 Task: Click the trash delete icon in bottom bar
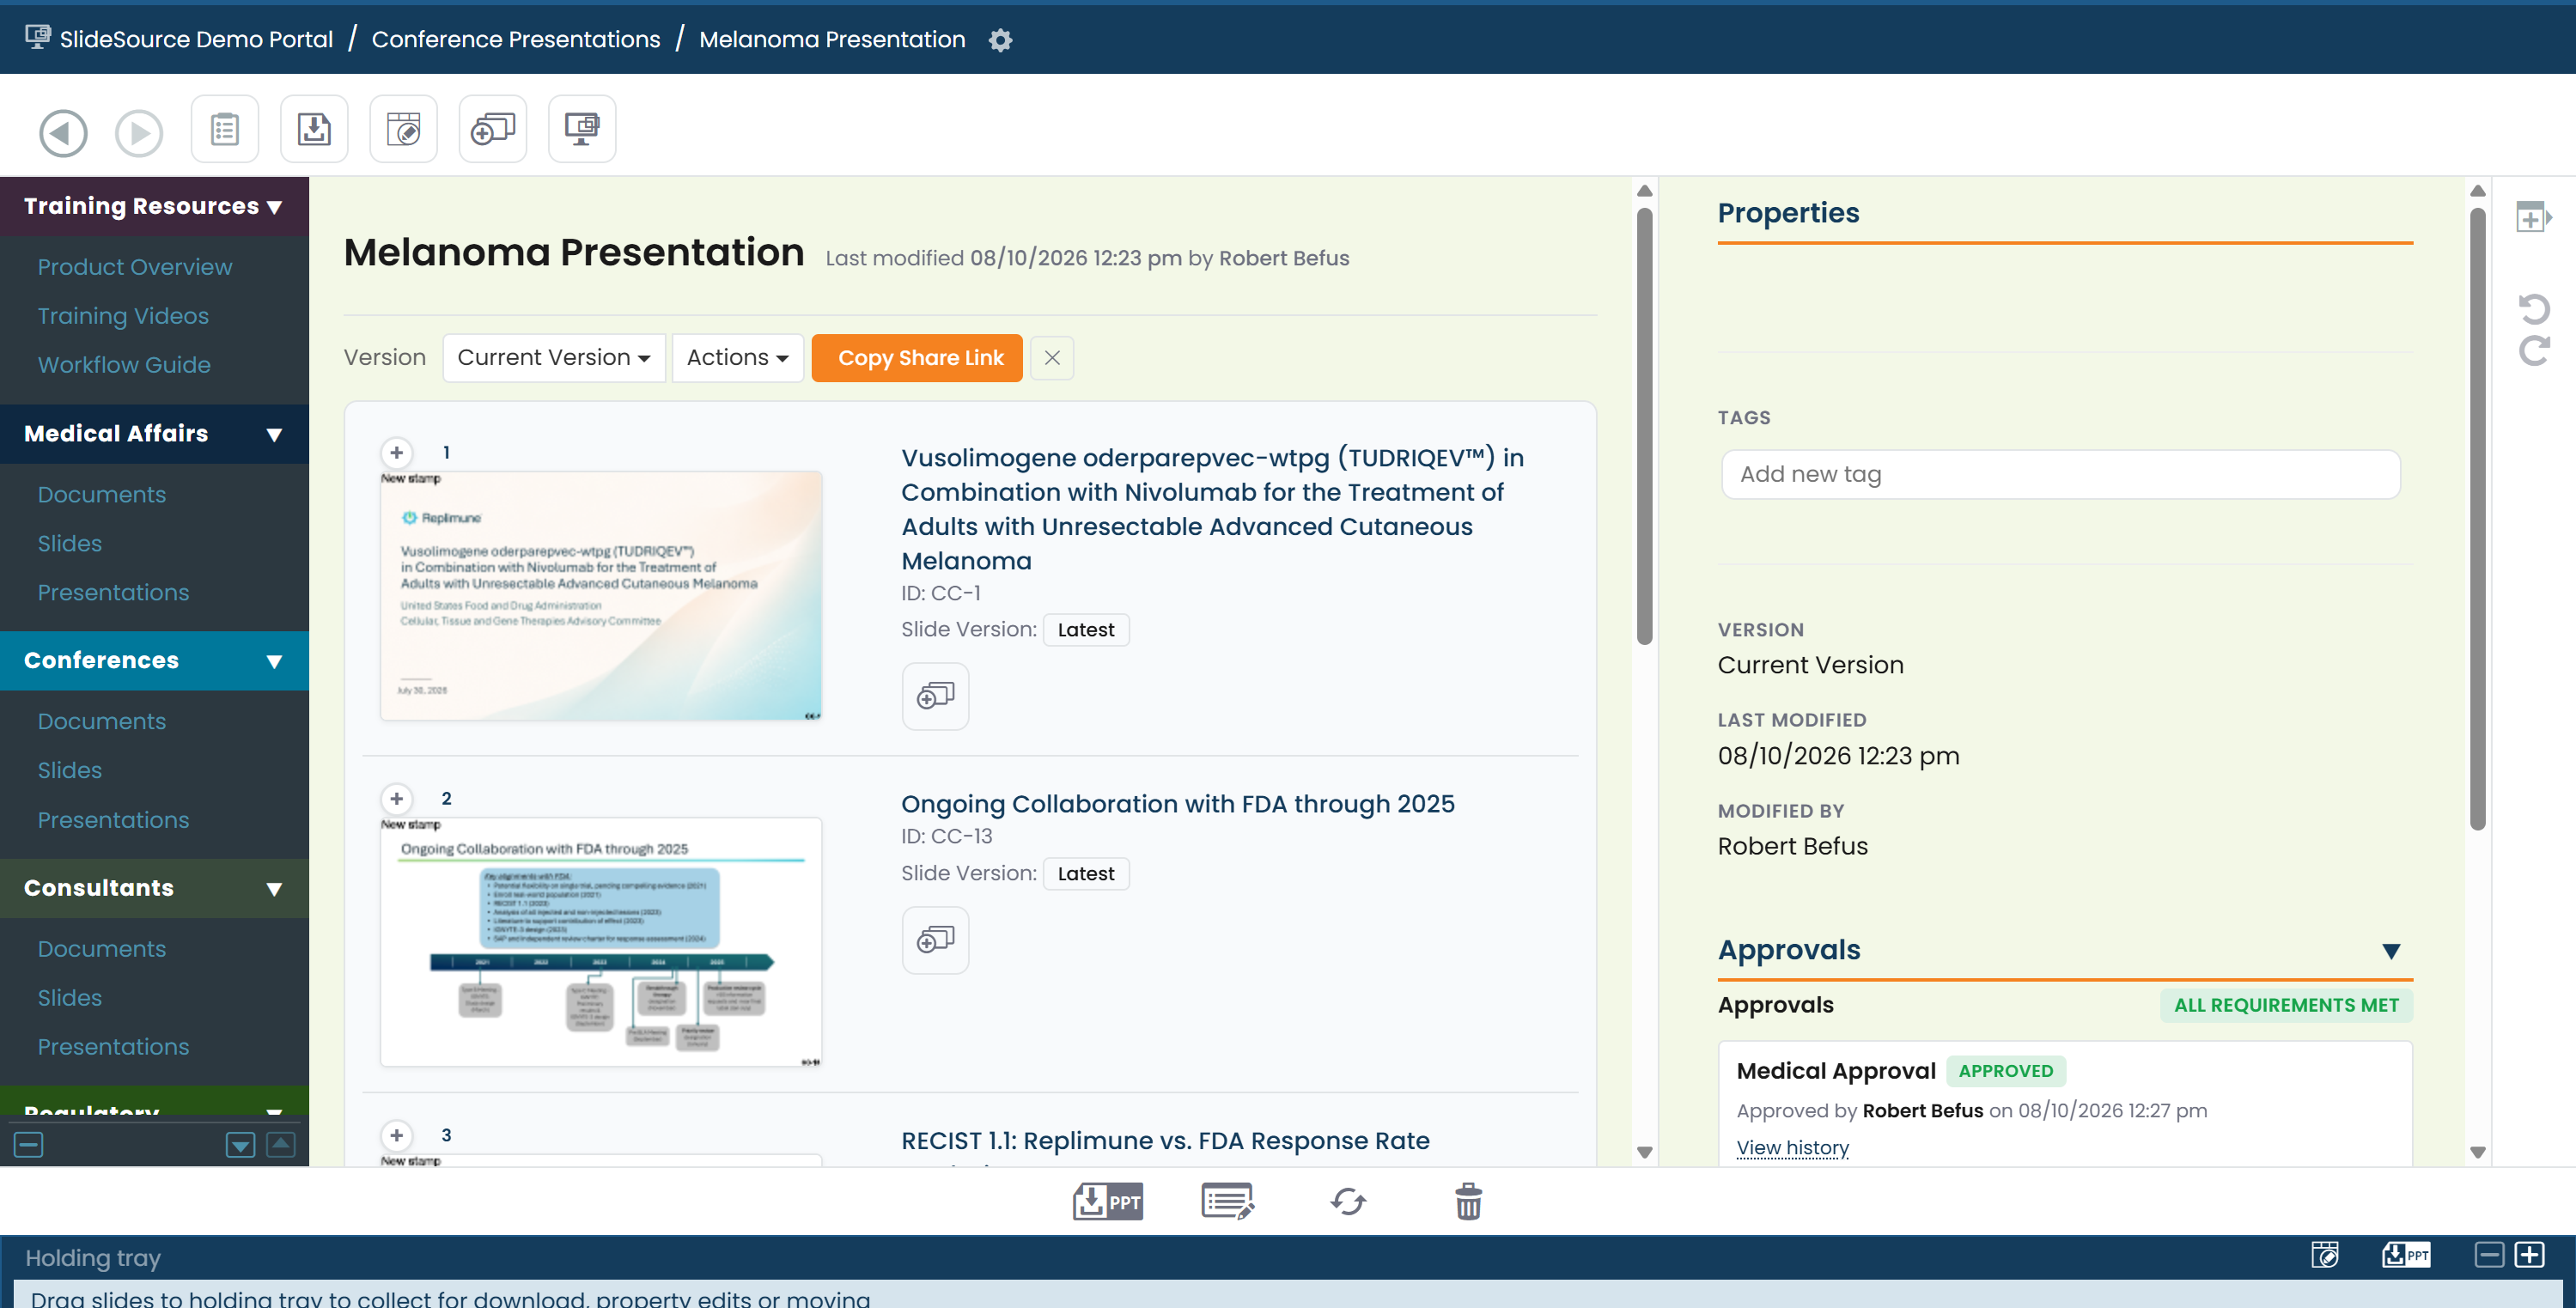coord(1468,1201)
